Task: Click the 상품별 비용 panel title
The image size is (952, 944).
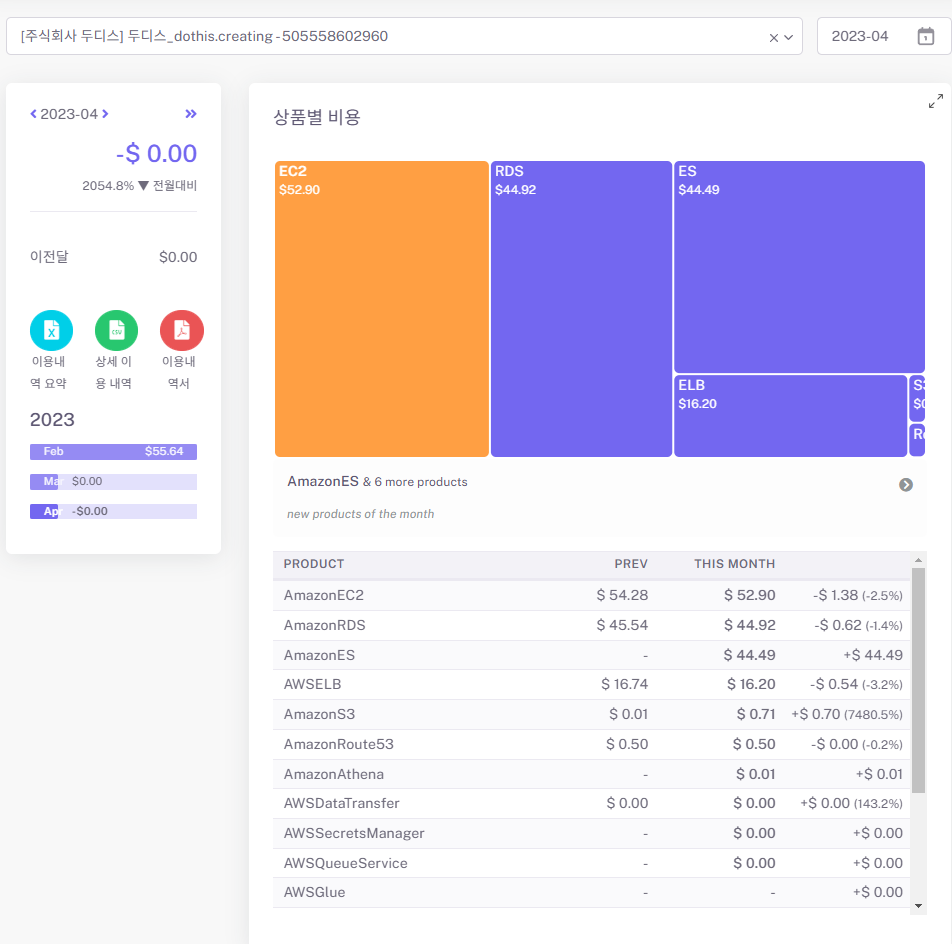Action: (317, 117)
